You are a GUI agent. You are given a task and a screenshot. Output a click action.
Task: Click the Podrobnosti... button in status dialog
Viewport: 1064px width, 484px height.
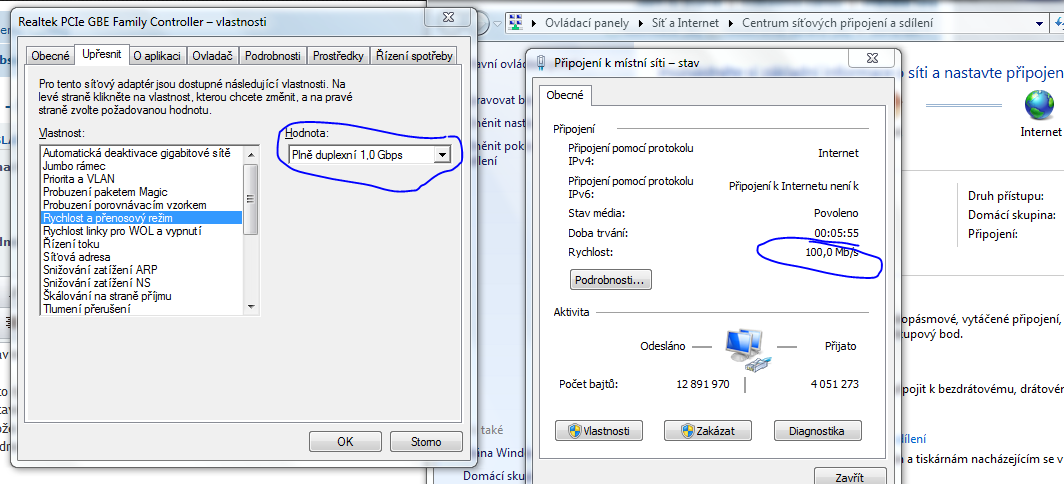pos(611,280)
